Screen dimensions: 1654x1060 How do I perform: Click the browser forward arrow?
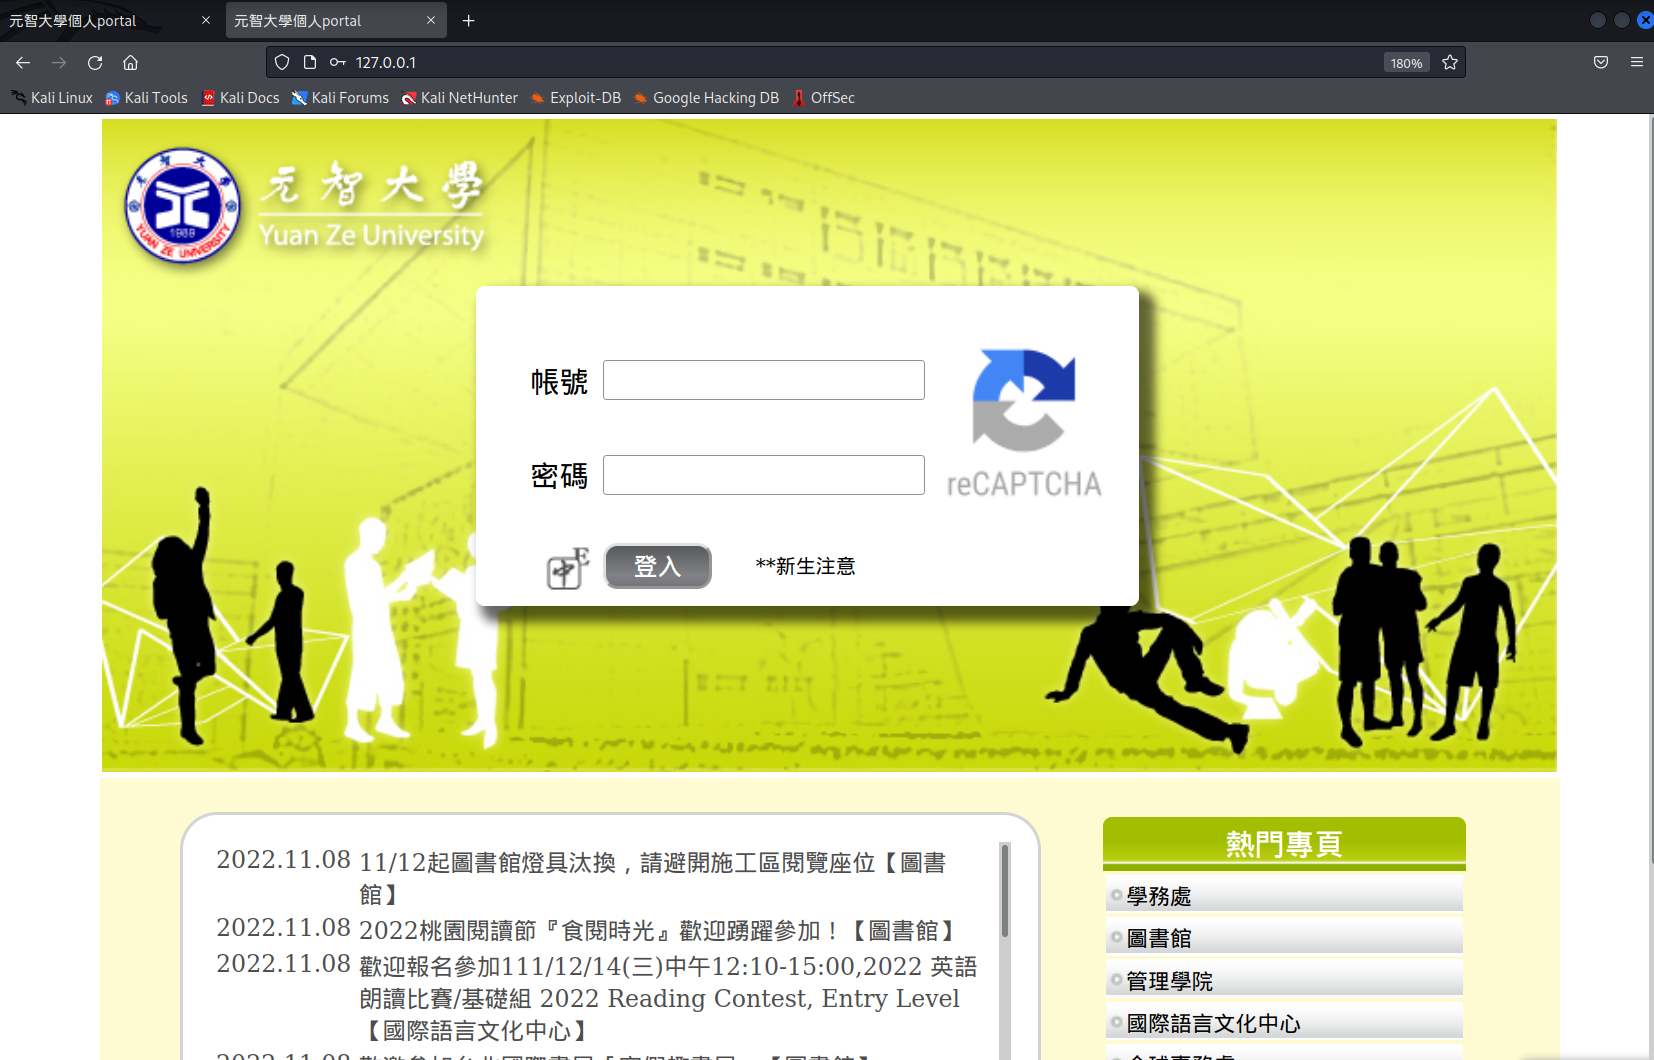(x=59, y=62)
